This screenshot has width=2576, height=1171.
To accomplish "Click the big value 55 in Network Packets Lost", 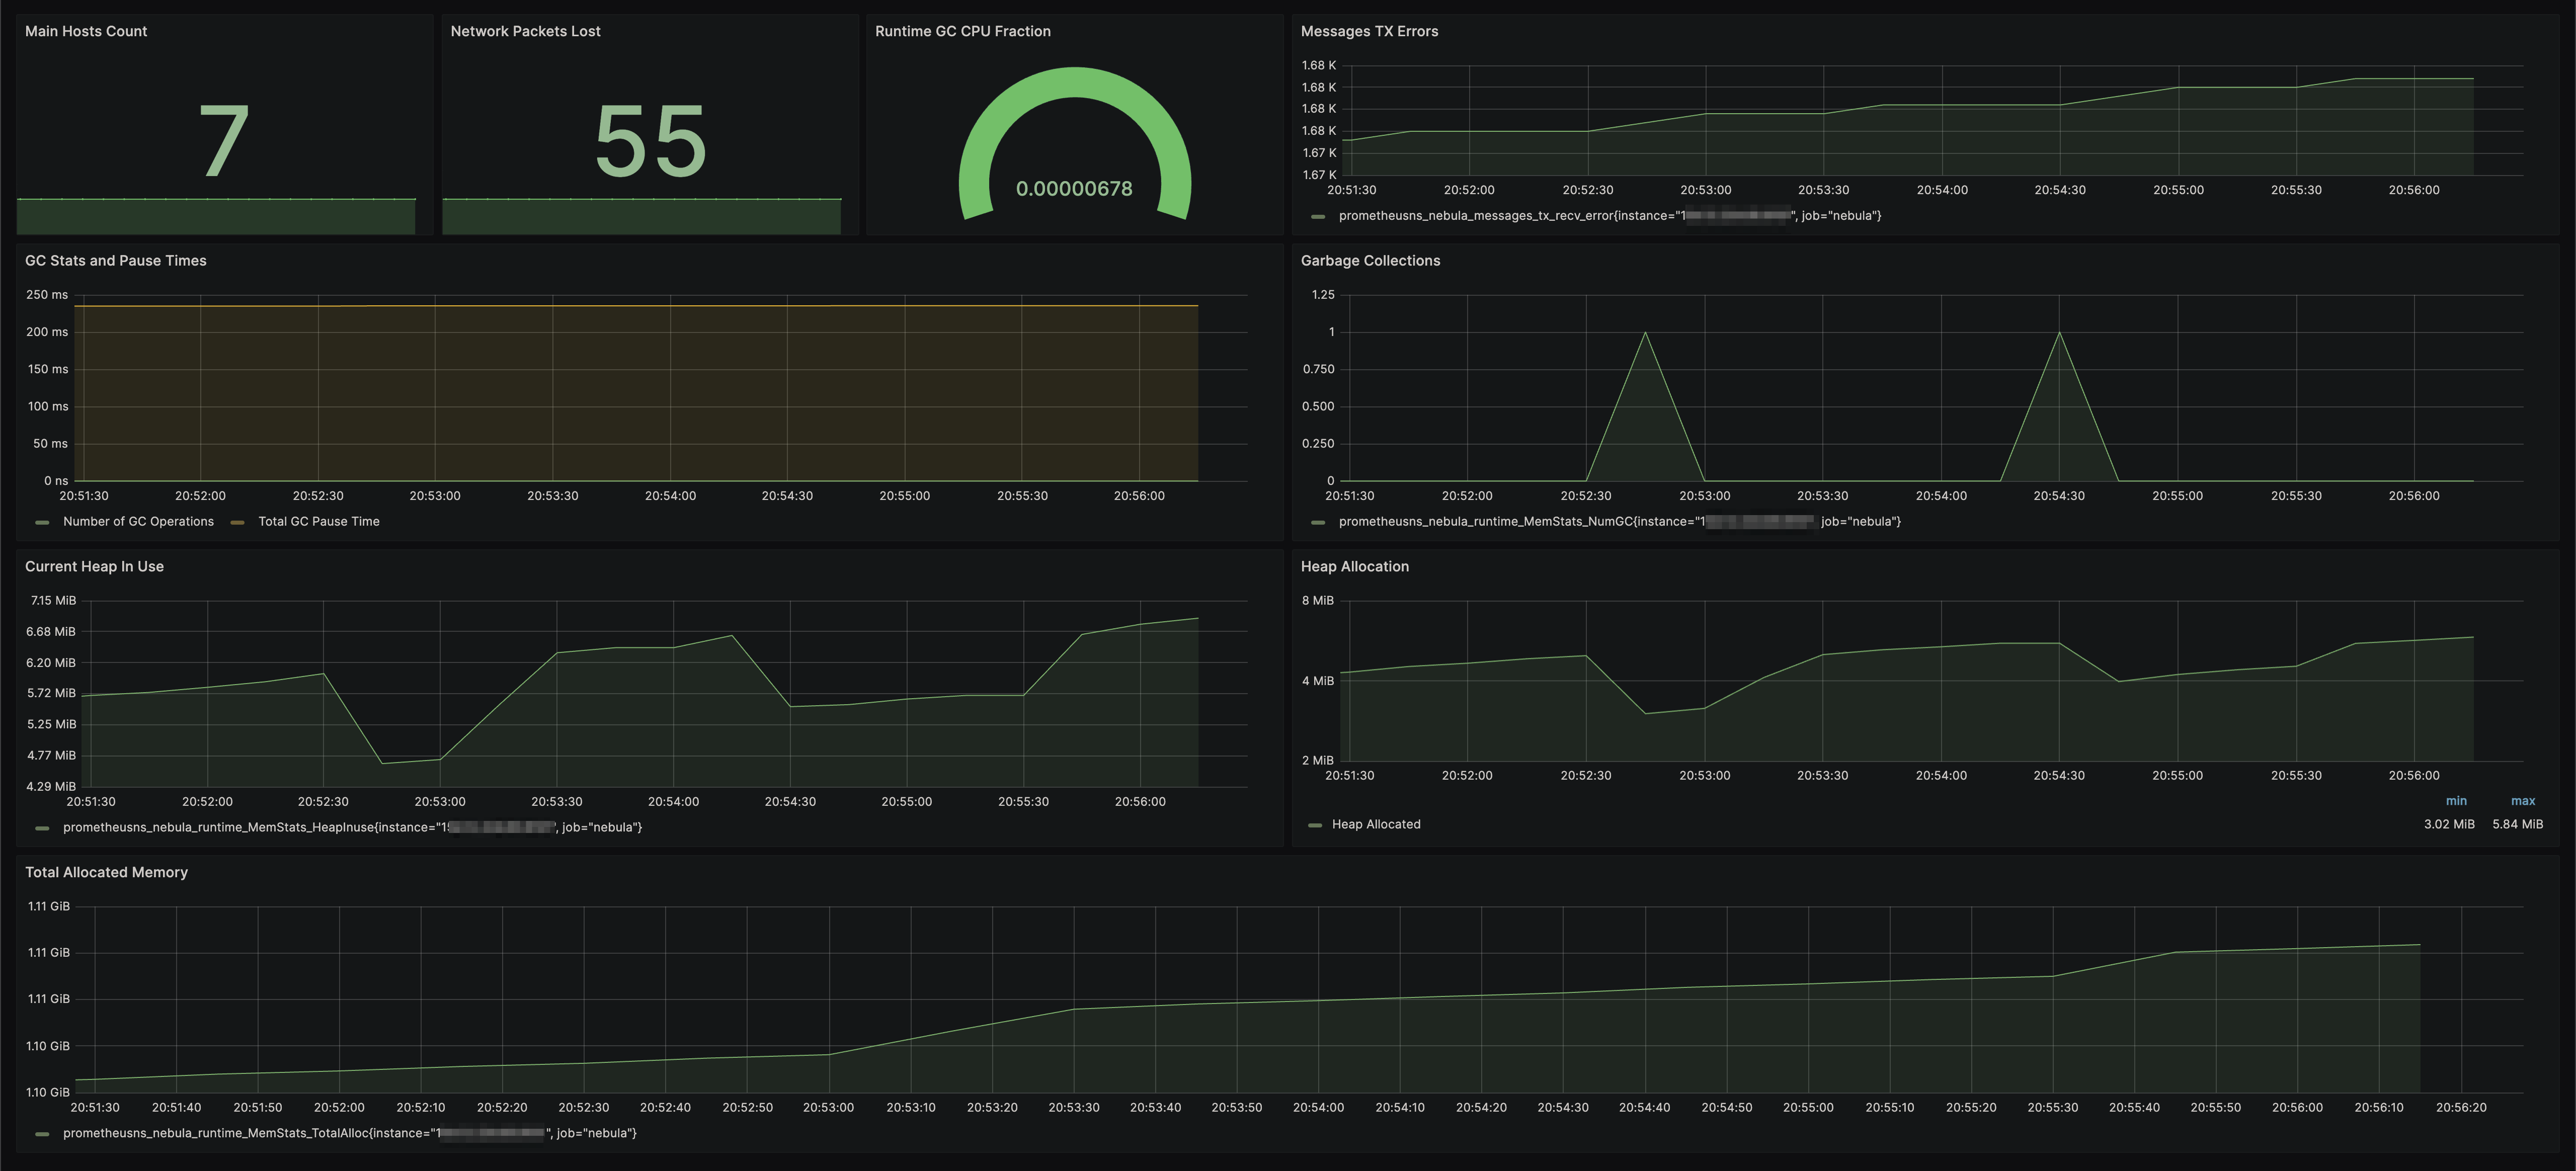I will coord(651,141).
